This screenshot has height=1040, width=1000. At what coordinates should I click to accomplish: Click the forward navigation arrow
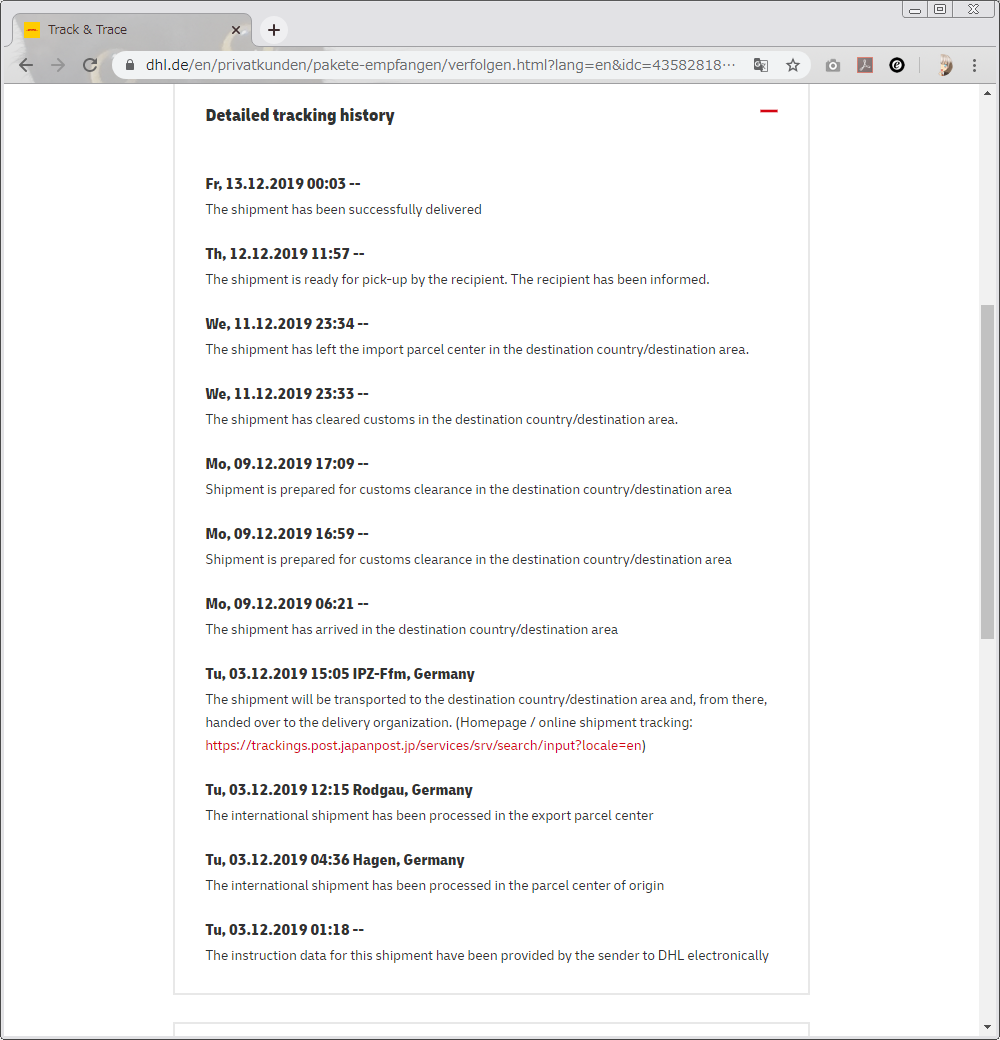click(x=58, y=65)
